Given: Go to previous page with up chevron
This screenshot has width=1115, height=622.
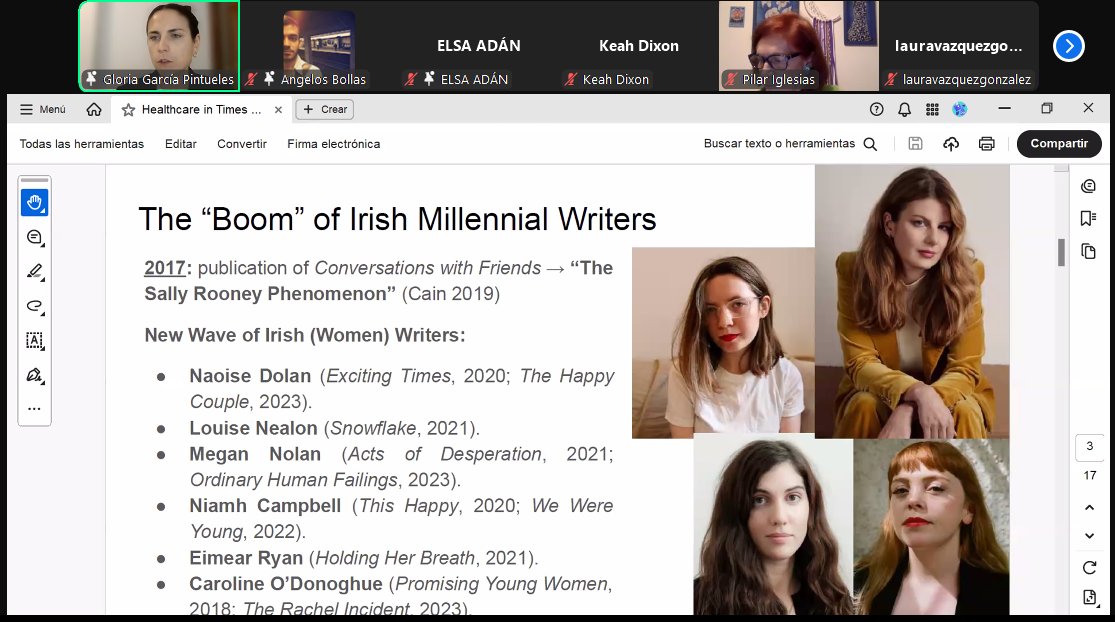Looking at the screenshot, I should pos(1089,508).
